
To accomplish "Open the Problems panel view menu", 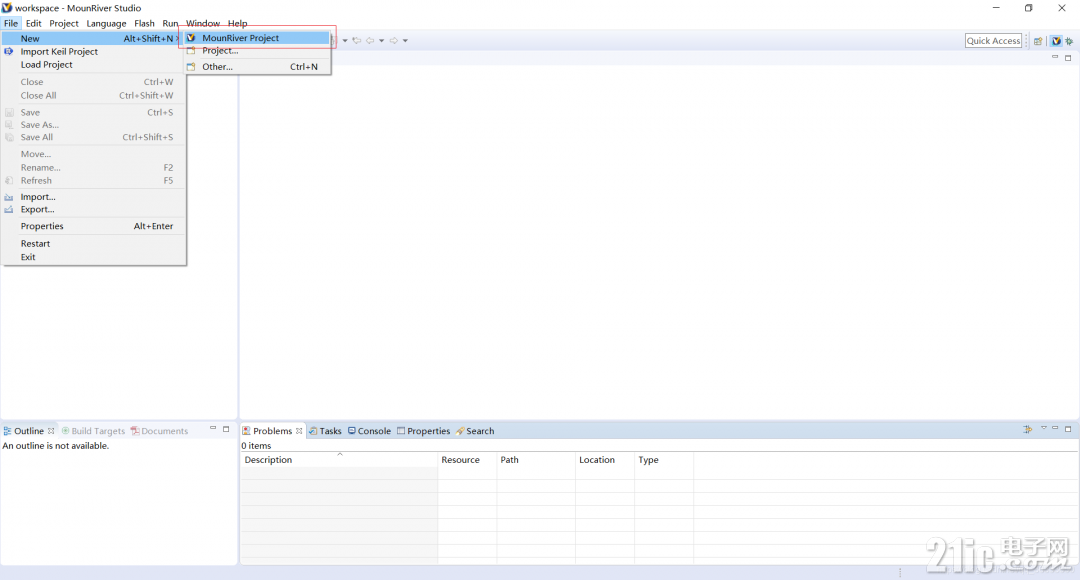I will tap(1043, 428).
